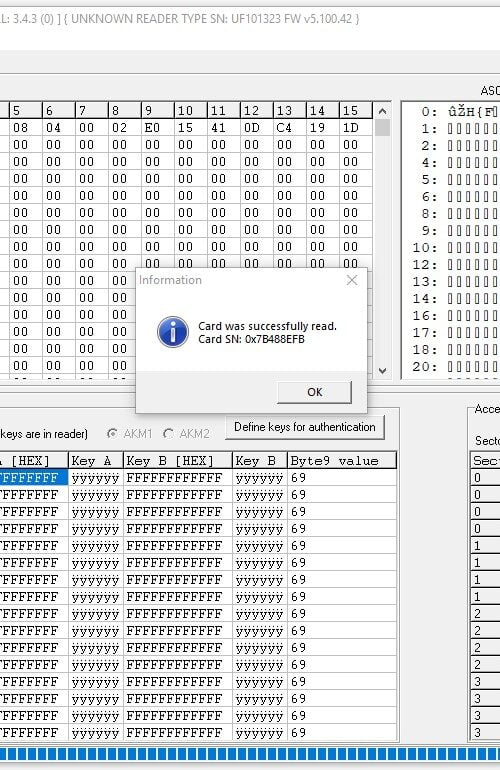The height and width of the screenshot is (770, 500).
Task: Click the blue info icon in dialog
Action: tap(173, 332)
